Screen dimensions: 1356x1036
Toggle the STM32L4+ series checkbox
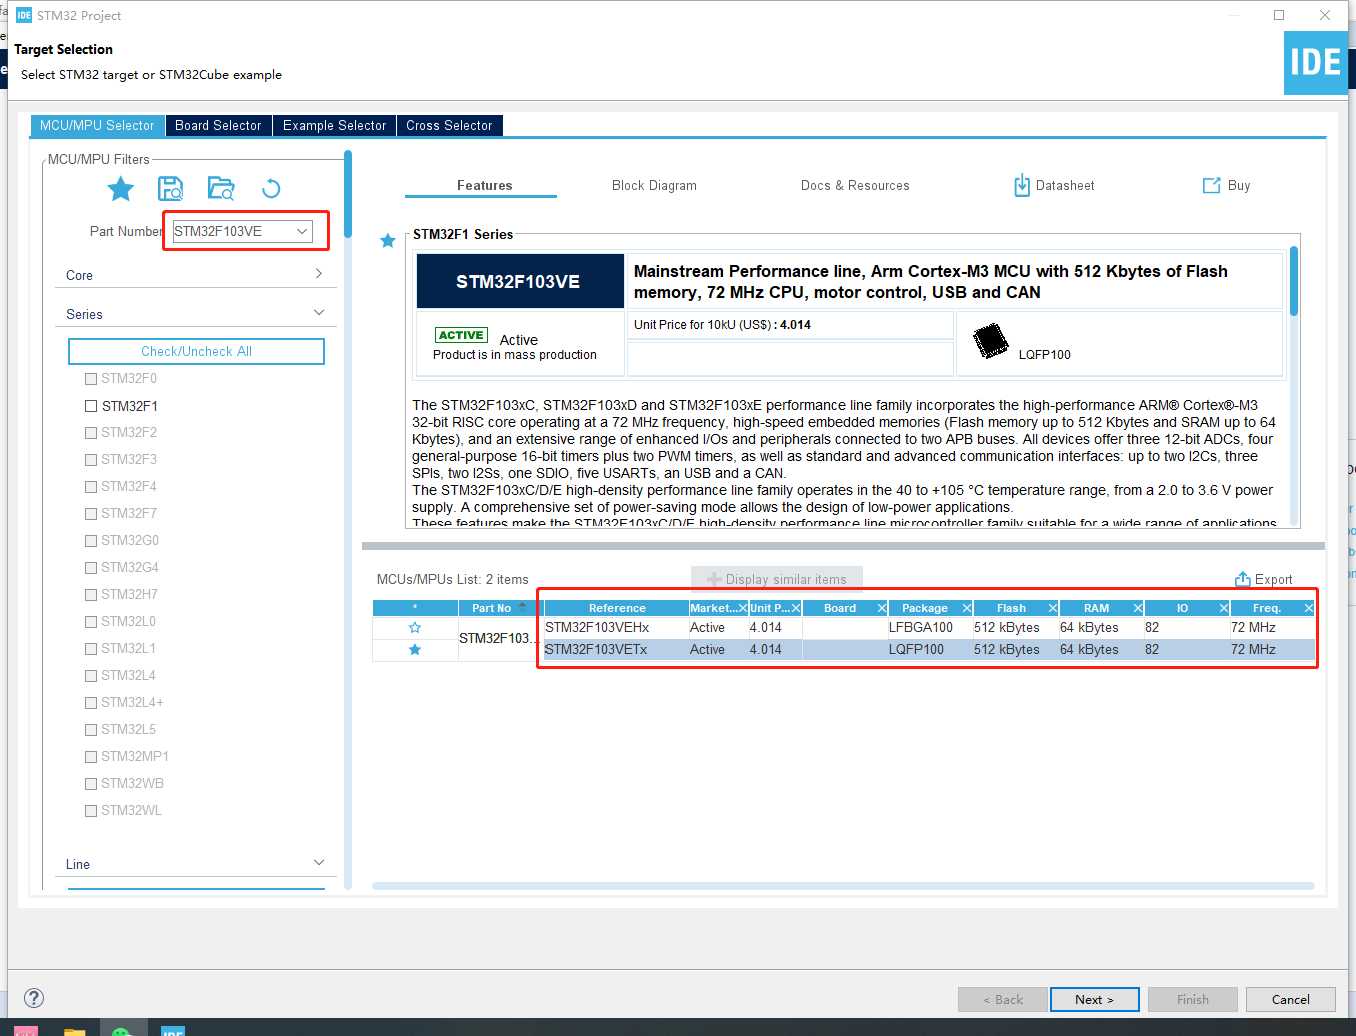(x=91, y=703)
